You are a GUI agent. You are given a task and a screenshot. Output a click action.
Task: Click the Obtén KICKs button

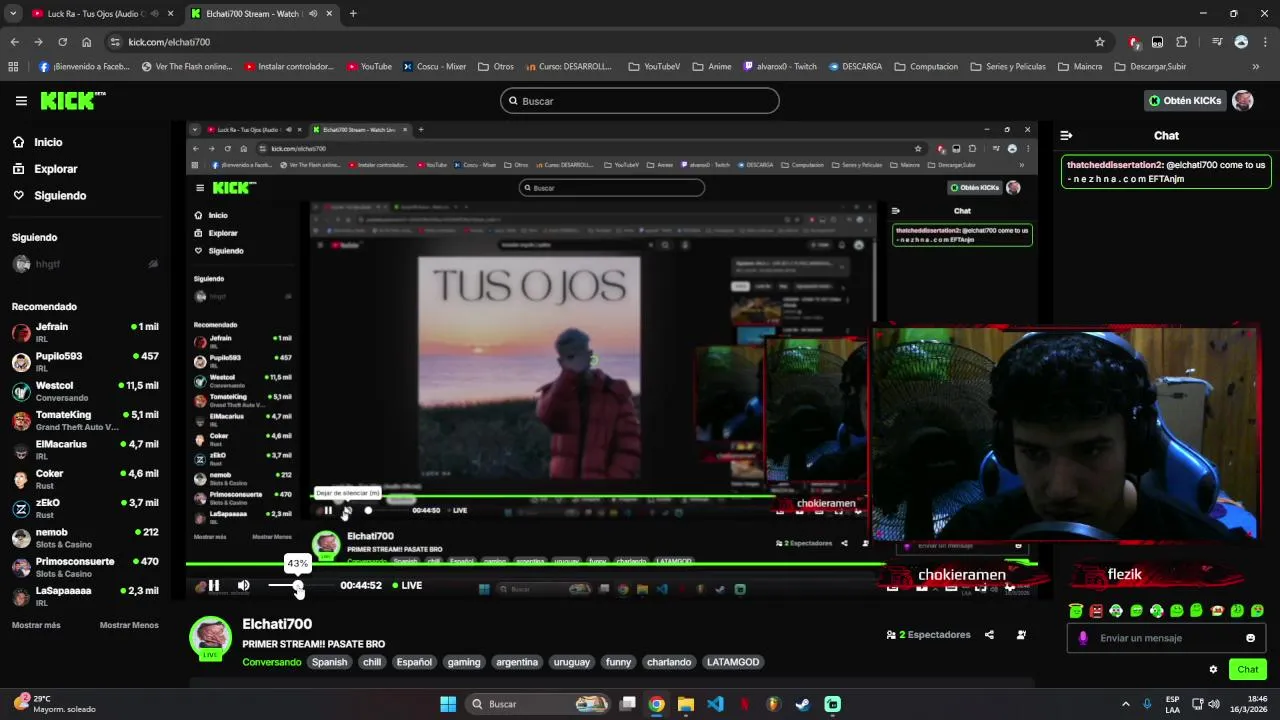click(x=1185, y=101)
